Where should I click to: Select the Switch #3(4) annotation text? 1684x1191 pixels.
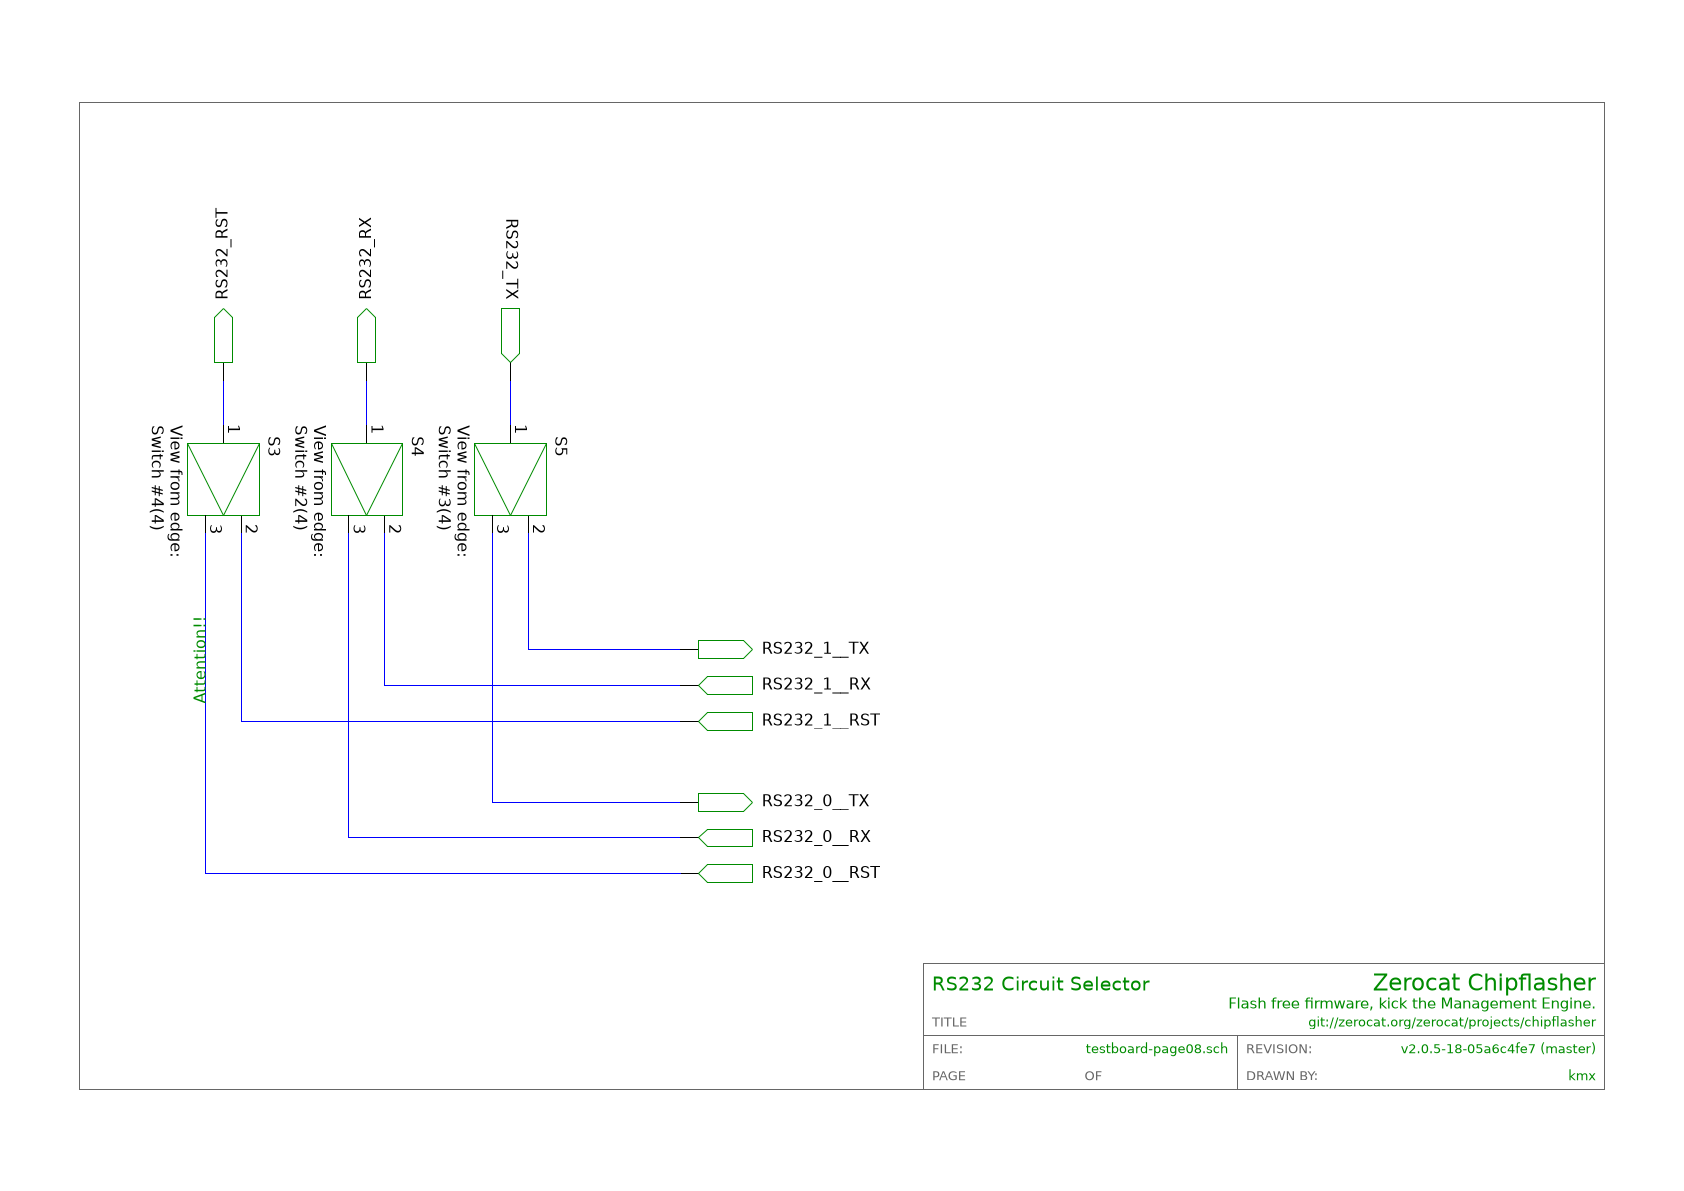[x=444, y=479]
